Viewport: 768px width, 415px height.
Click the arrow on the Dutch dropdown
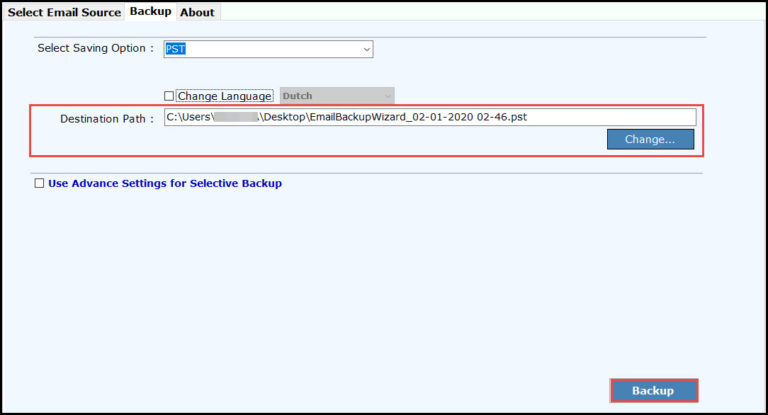point(388,96)
